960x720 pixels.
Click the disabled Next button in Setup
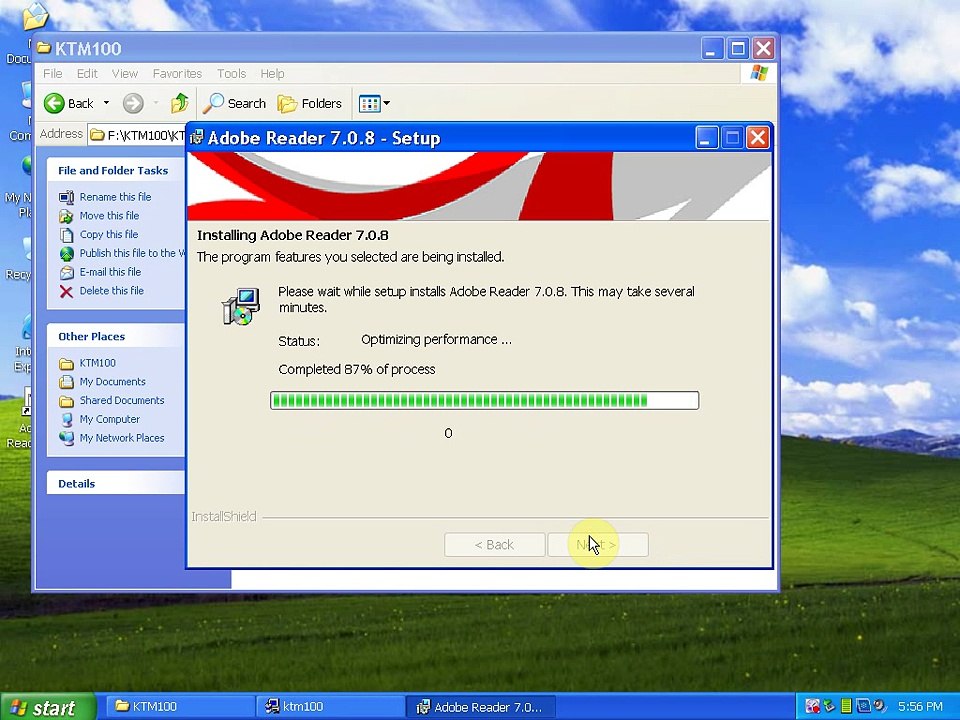598,544
